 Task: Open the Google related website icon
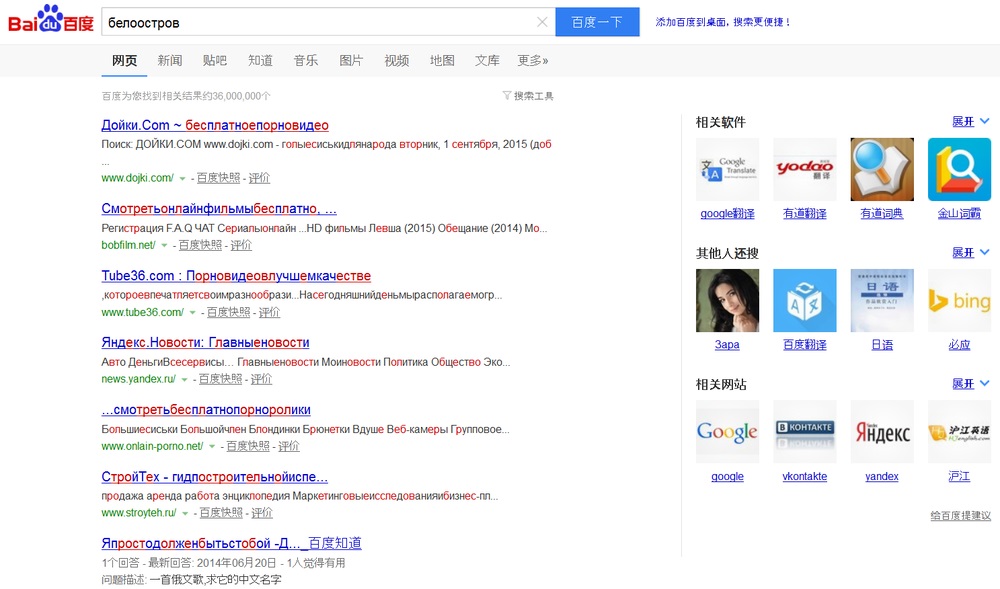727,432
